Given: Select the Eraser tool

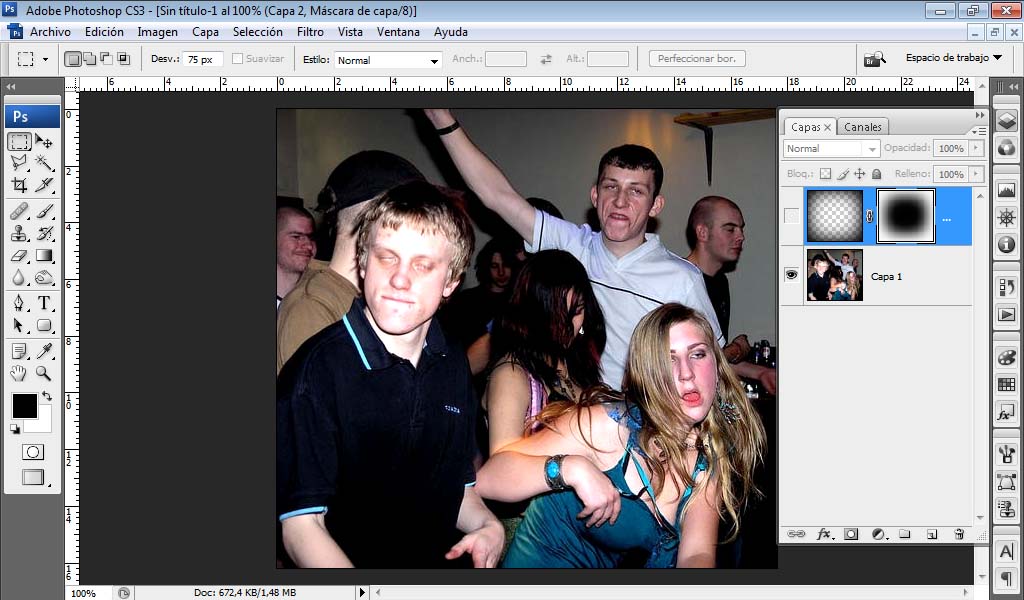Looking at the screenshot, I should 20,255.
